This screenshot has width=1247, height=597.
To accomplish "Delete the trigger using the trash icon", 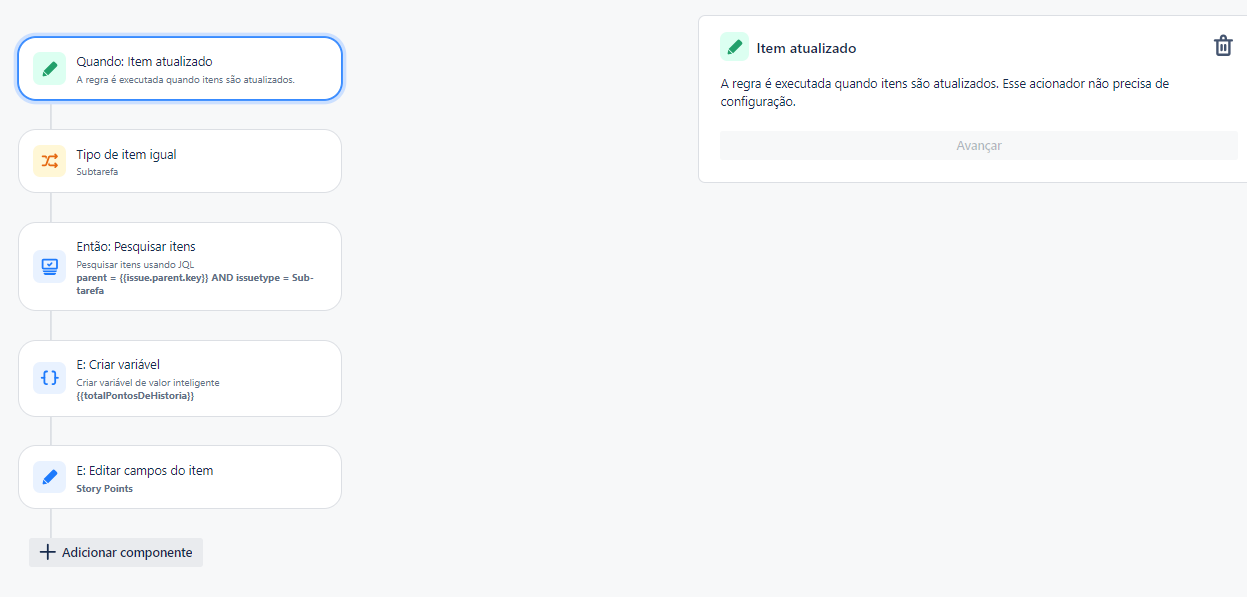I will (x=1223, y=46).
